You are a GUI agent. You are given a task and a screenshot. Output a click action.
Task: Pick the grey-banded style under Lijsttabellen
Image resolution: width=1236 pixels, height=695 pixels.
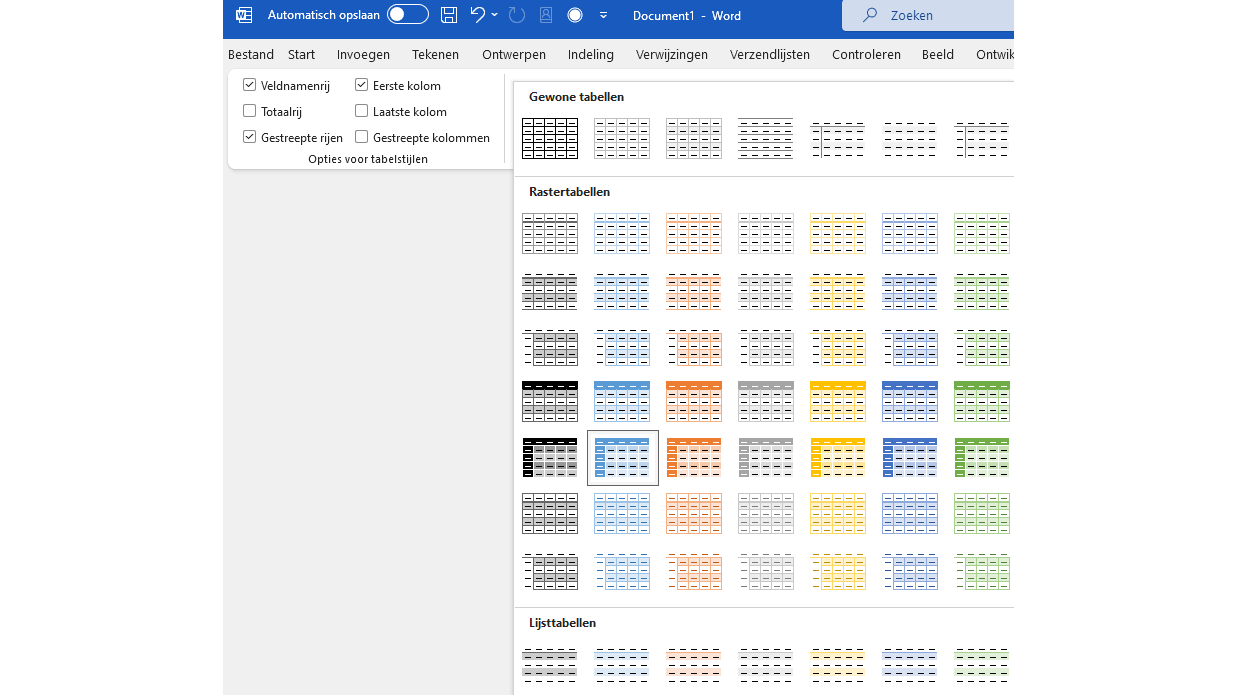click(x=550, y=666)
